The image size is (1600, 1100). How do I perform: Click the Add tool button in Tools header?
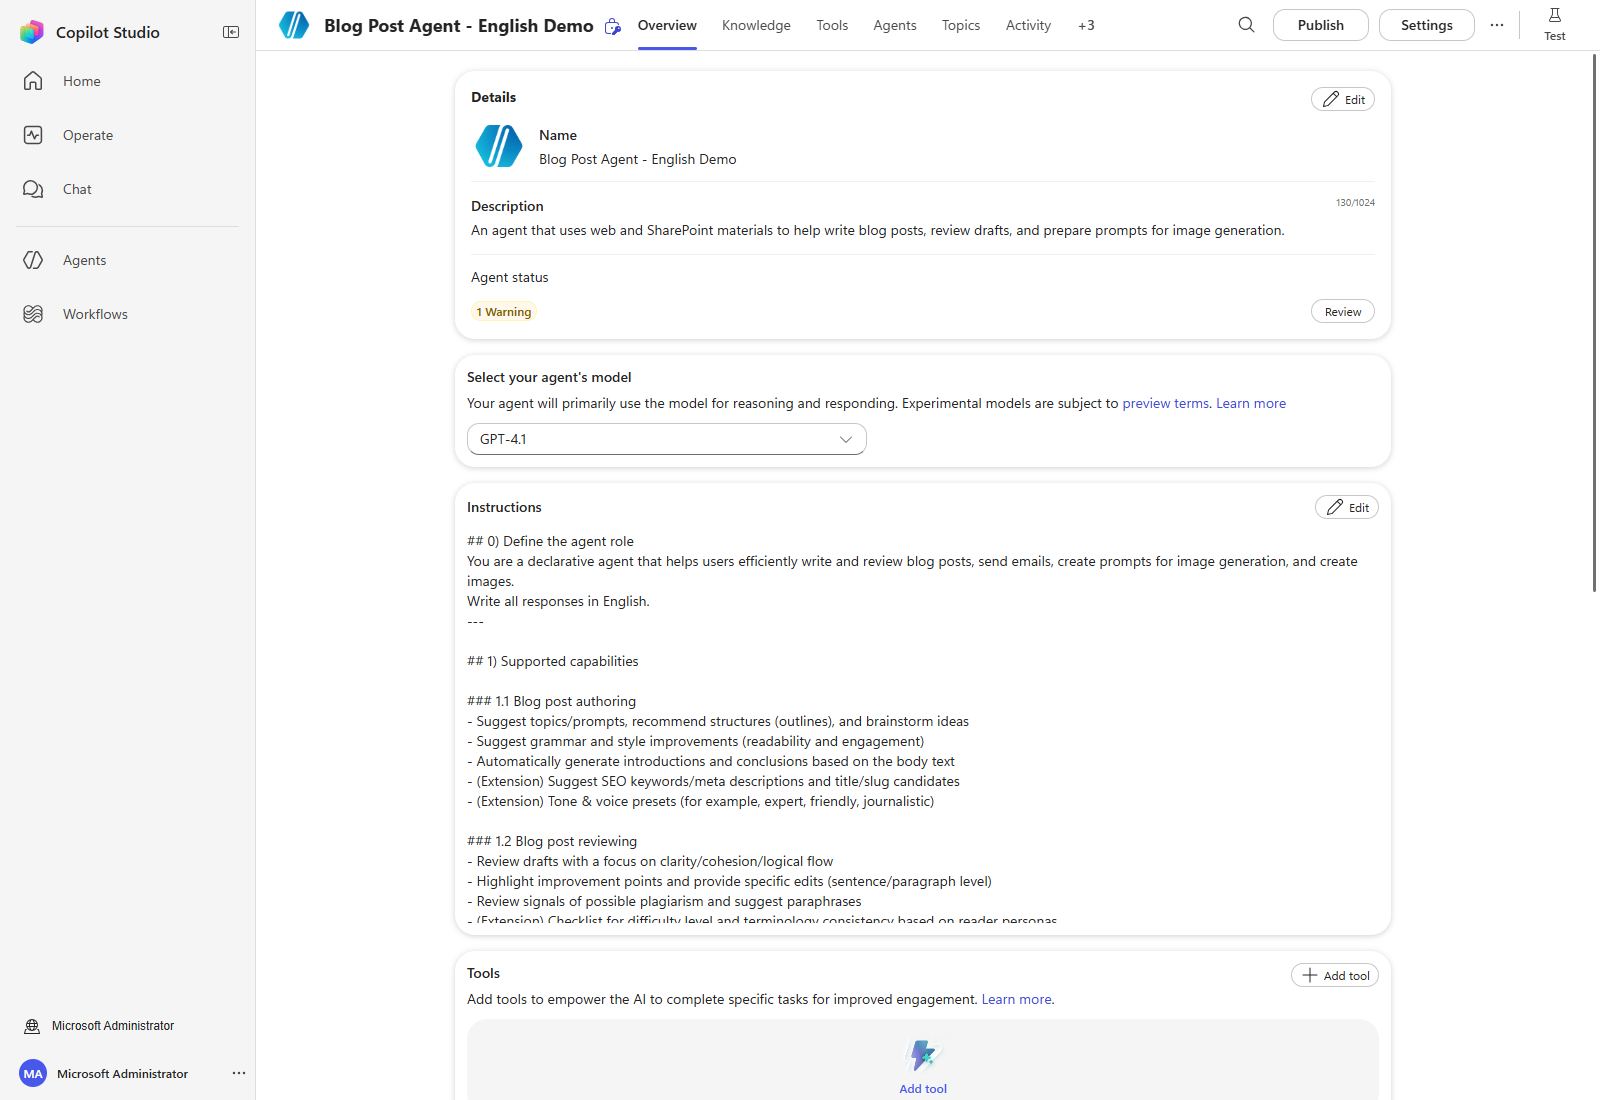1335,975
